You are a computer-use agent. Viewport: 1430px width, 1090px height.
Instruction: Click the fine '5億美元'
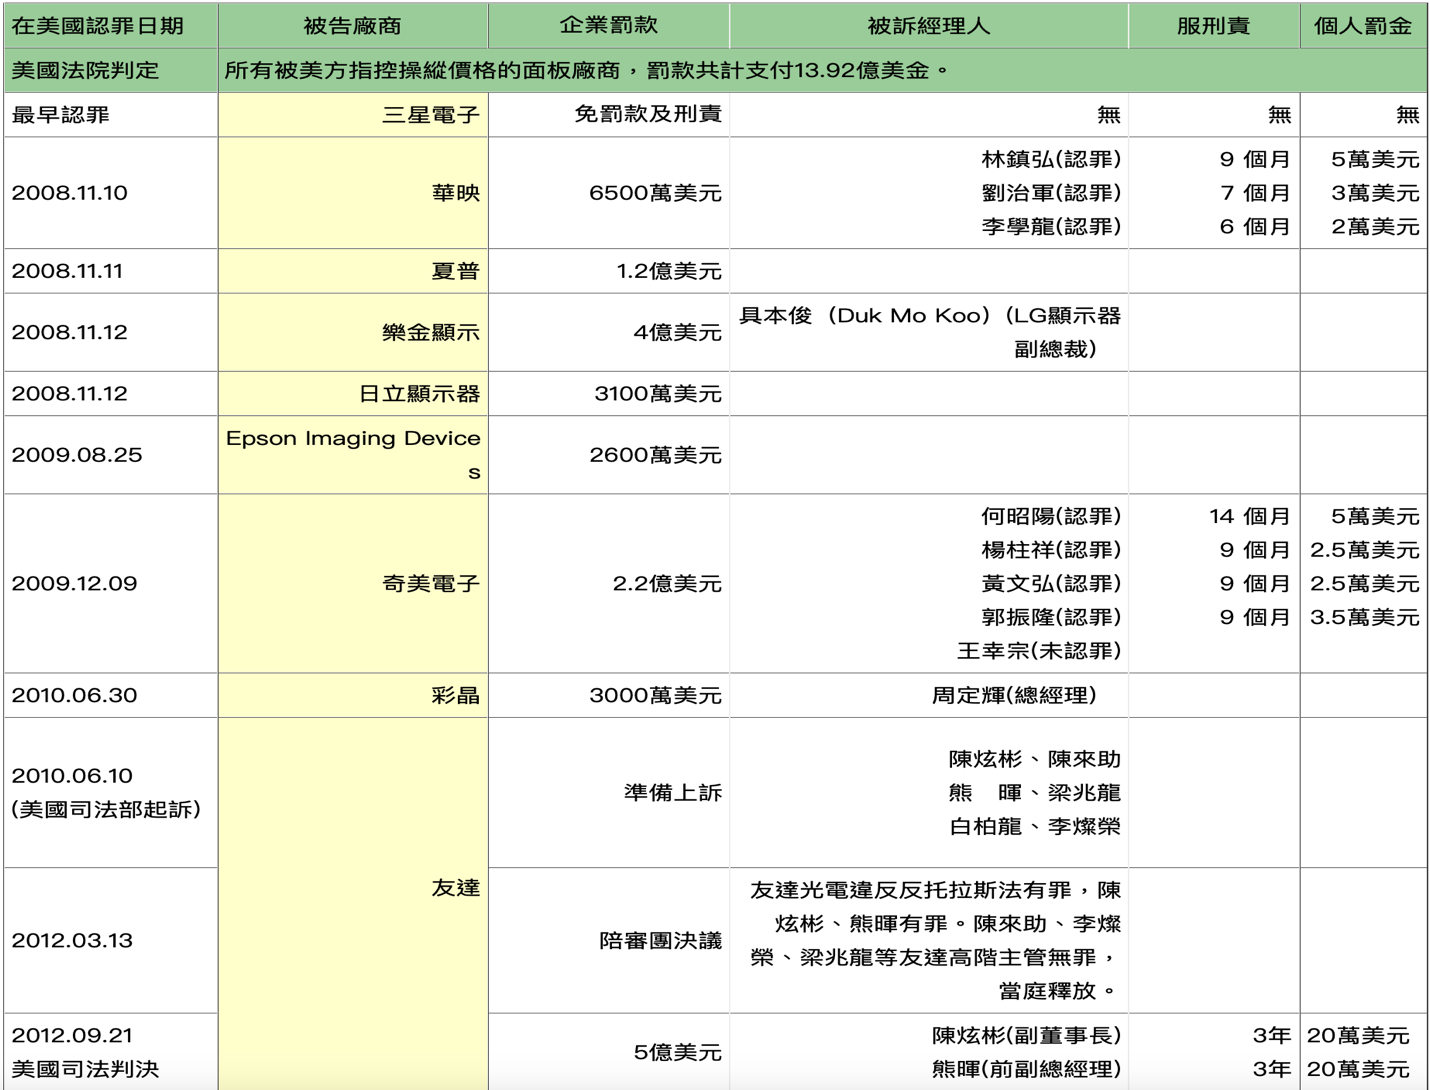click(x=677, y=1053)
